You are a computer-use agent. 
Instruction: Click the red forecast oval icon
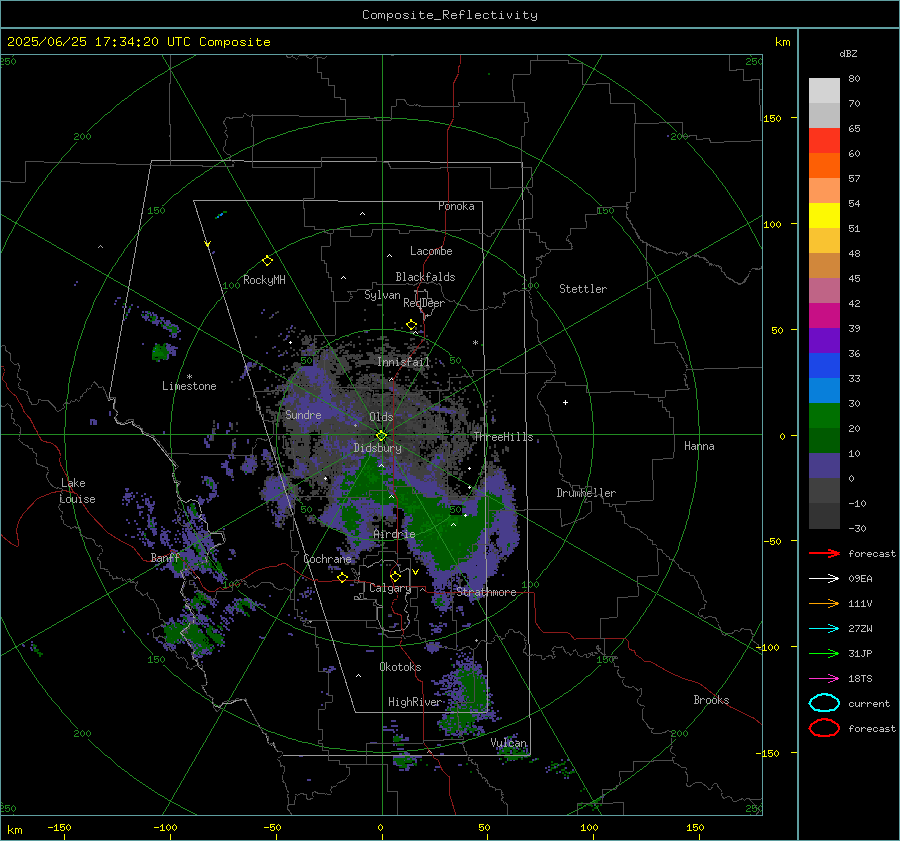click(x=824, y=728)
